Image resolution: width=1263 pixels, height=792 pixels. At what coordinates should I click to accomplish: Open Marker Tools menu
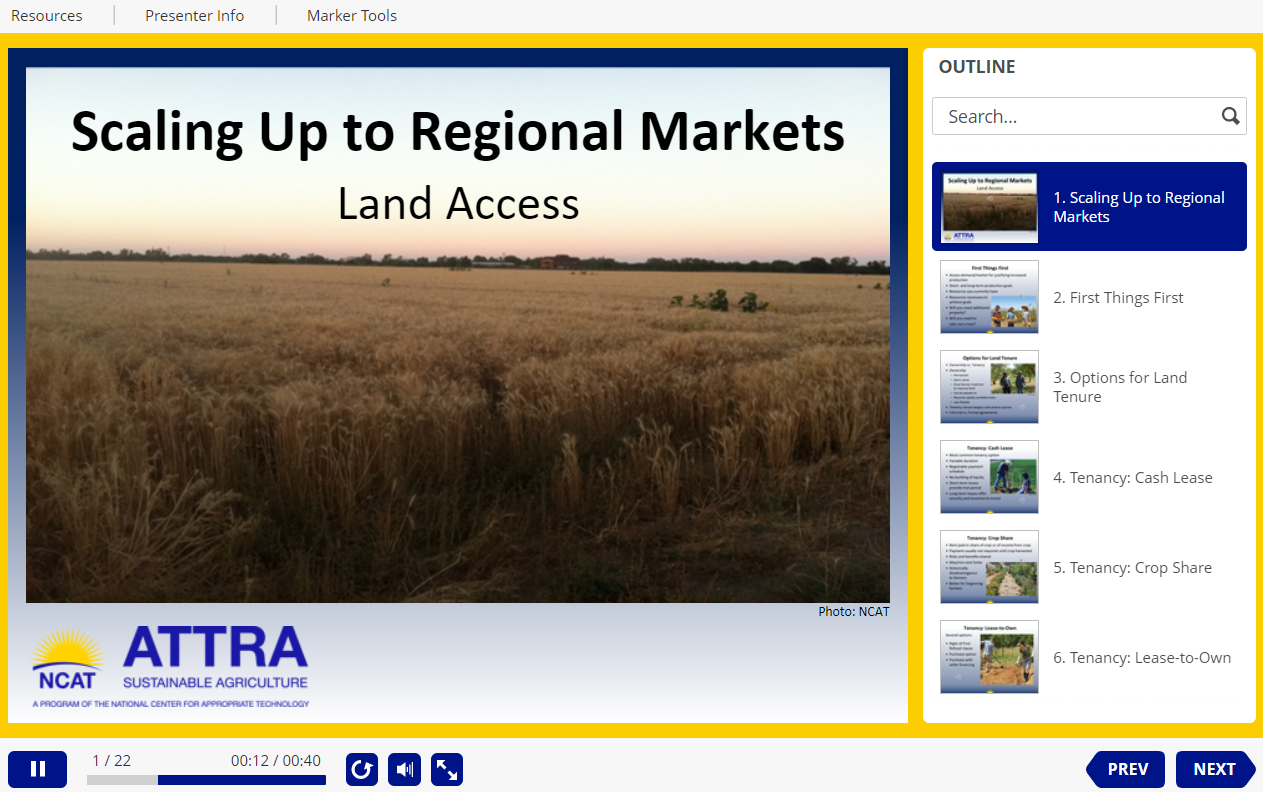coord(352,16)
